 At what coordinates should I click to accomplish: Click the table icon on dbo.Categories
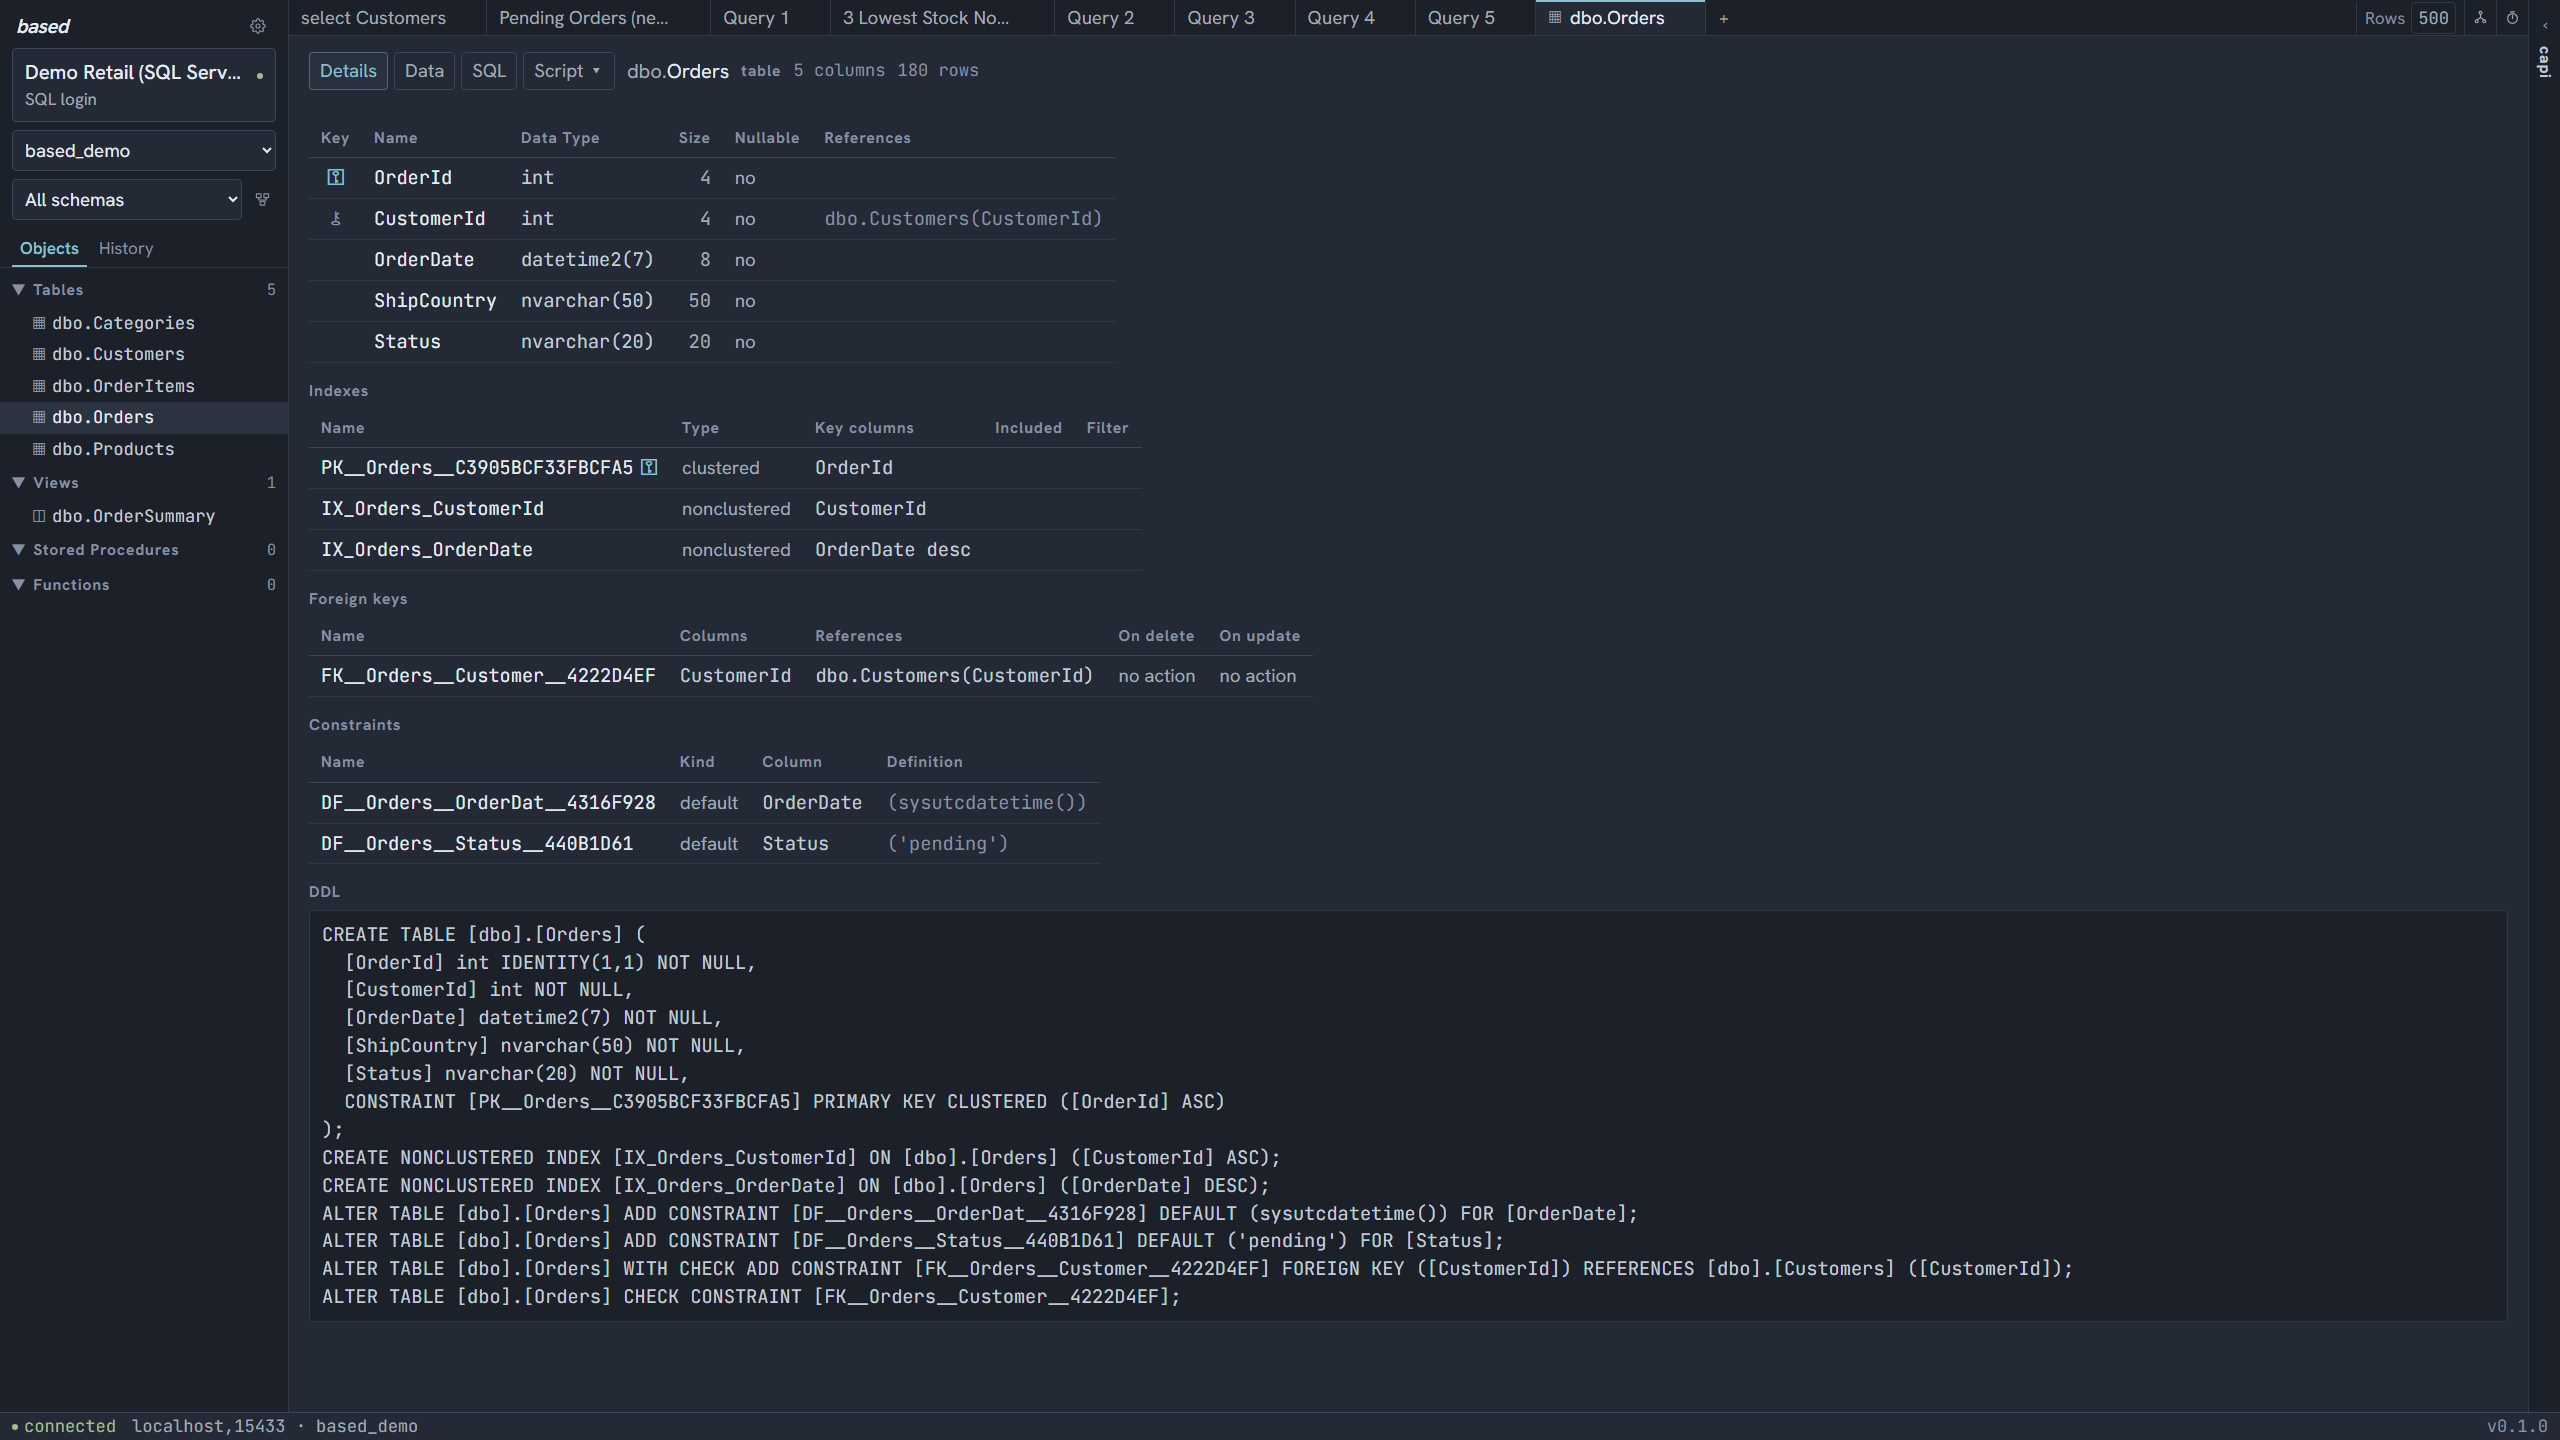39,323
